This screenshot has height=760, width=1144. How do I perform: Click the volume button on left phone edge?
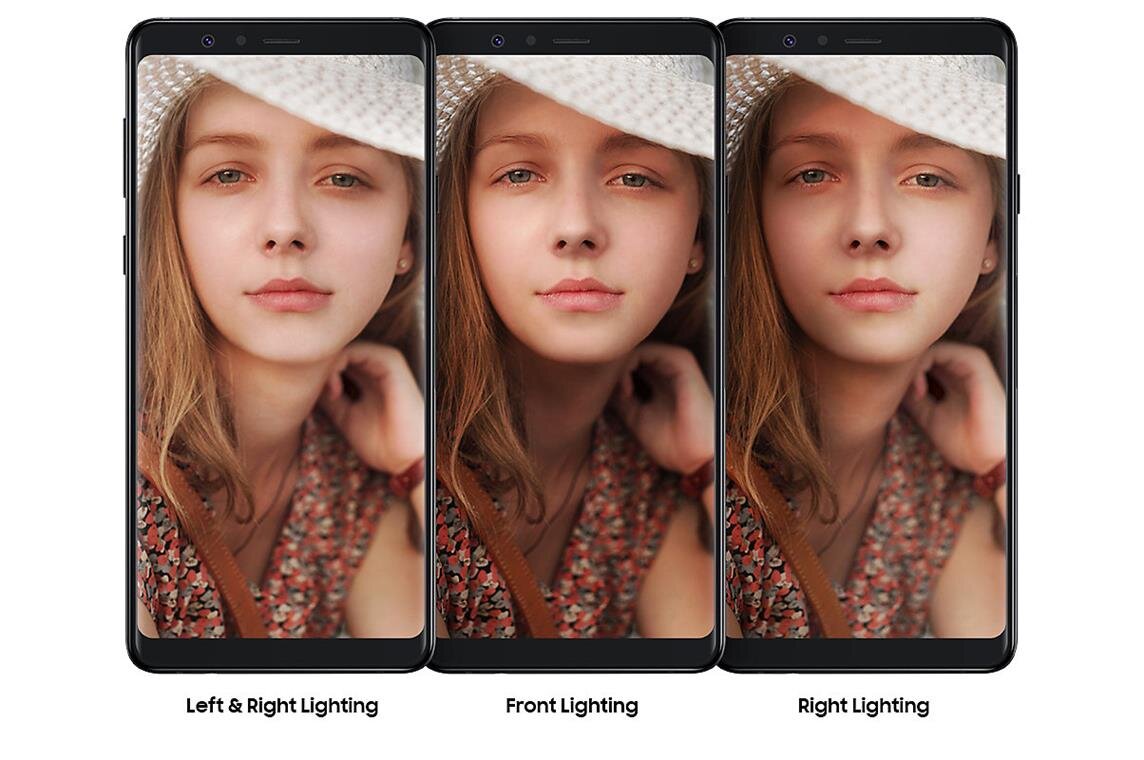point(125,158)
